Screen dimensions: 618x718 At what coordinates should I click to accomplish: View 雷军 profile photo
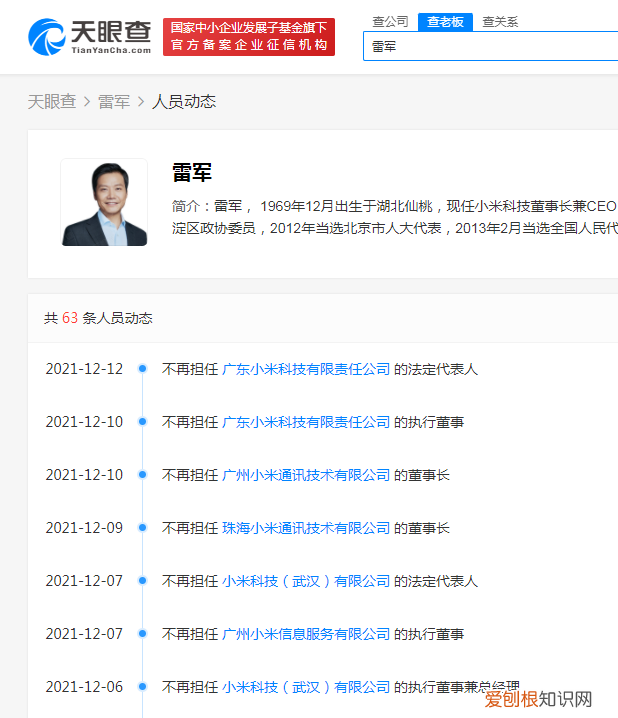click(x=104, y=202)
